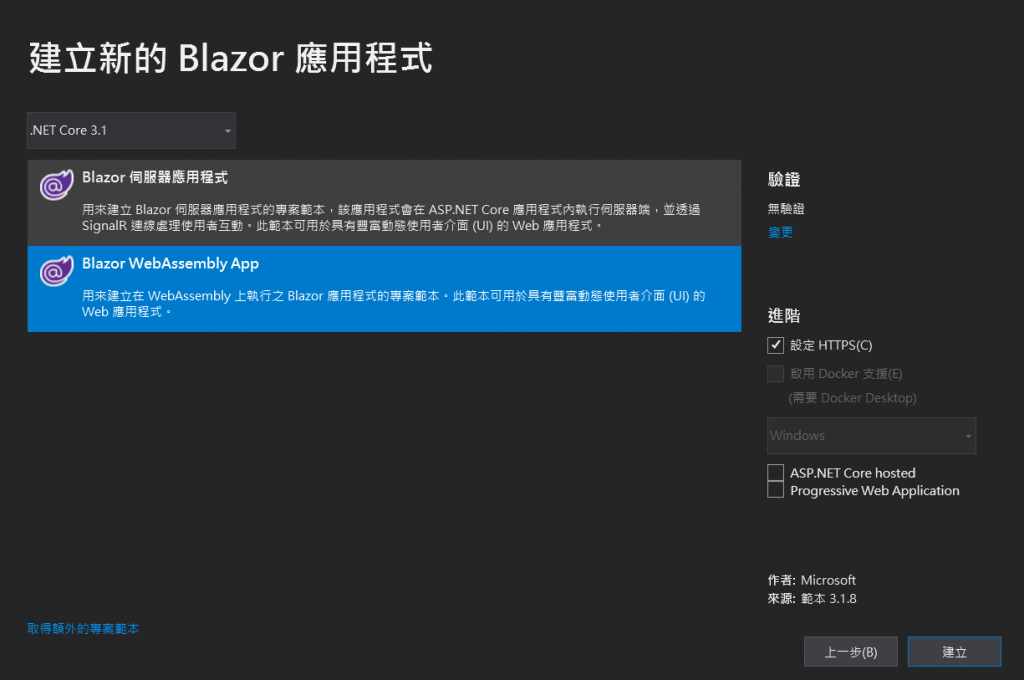Open the .NET Core 3.1 framework dropdown
This screenshot has height=680, width=1024.
131,130
